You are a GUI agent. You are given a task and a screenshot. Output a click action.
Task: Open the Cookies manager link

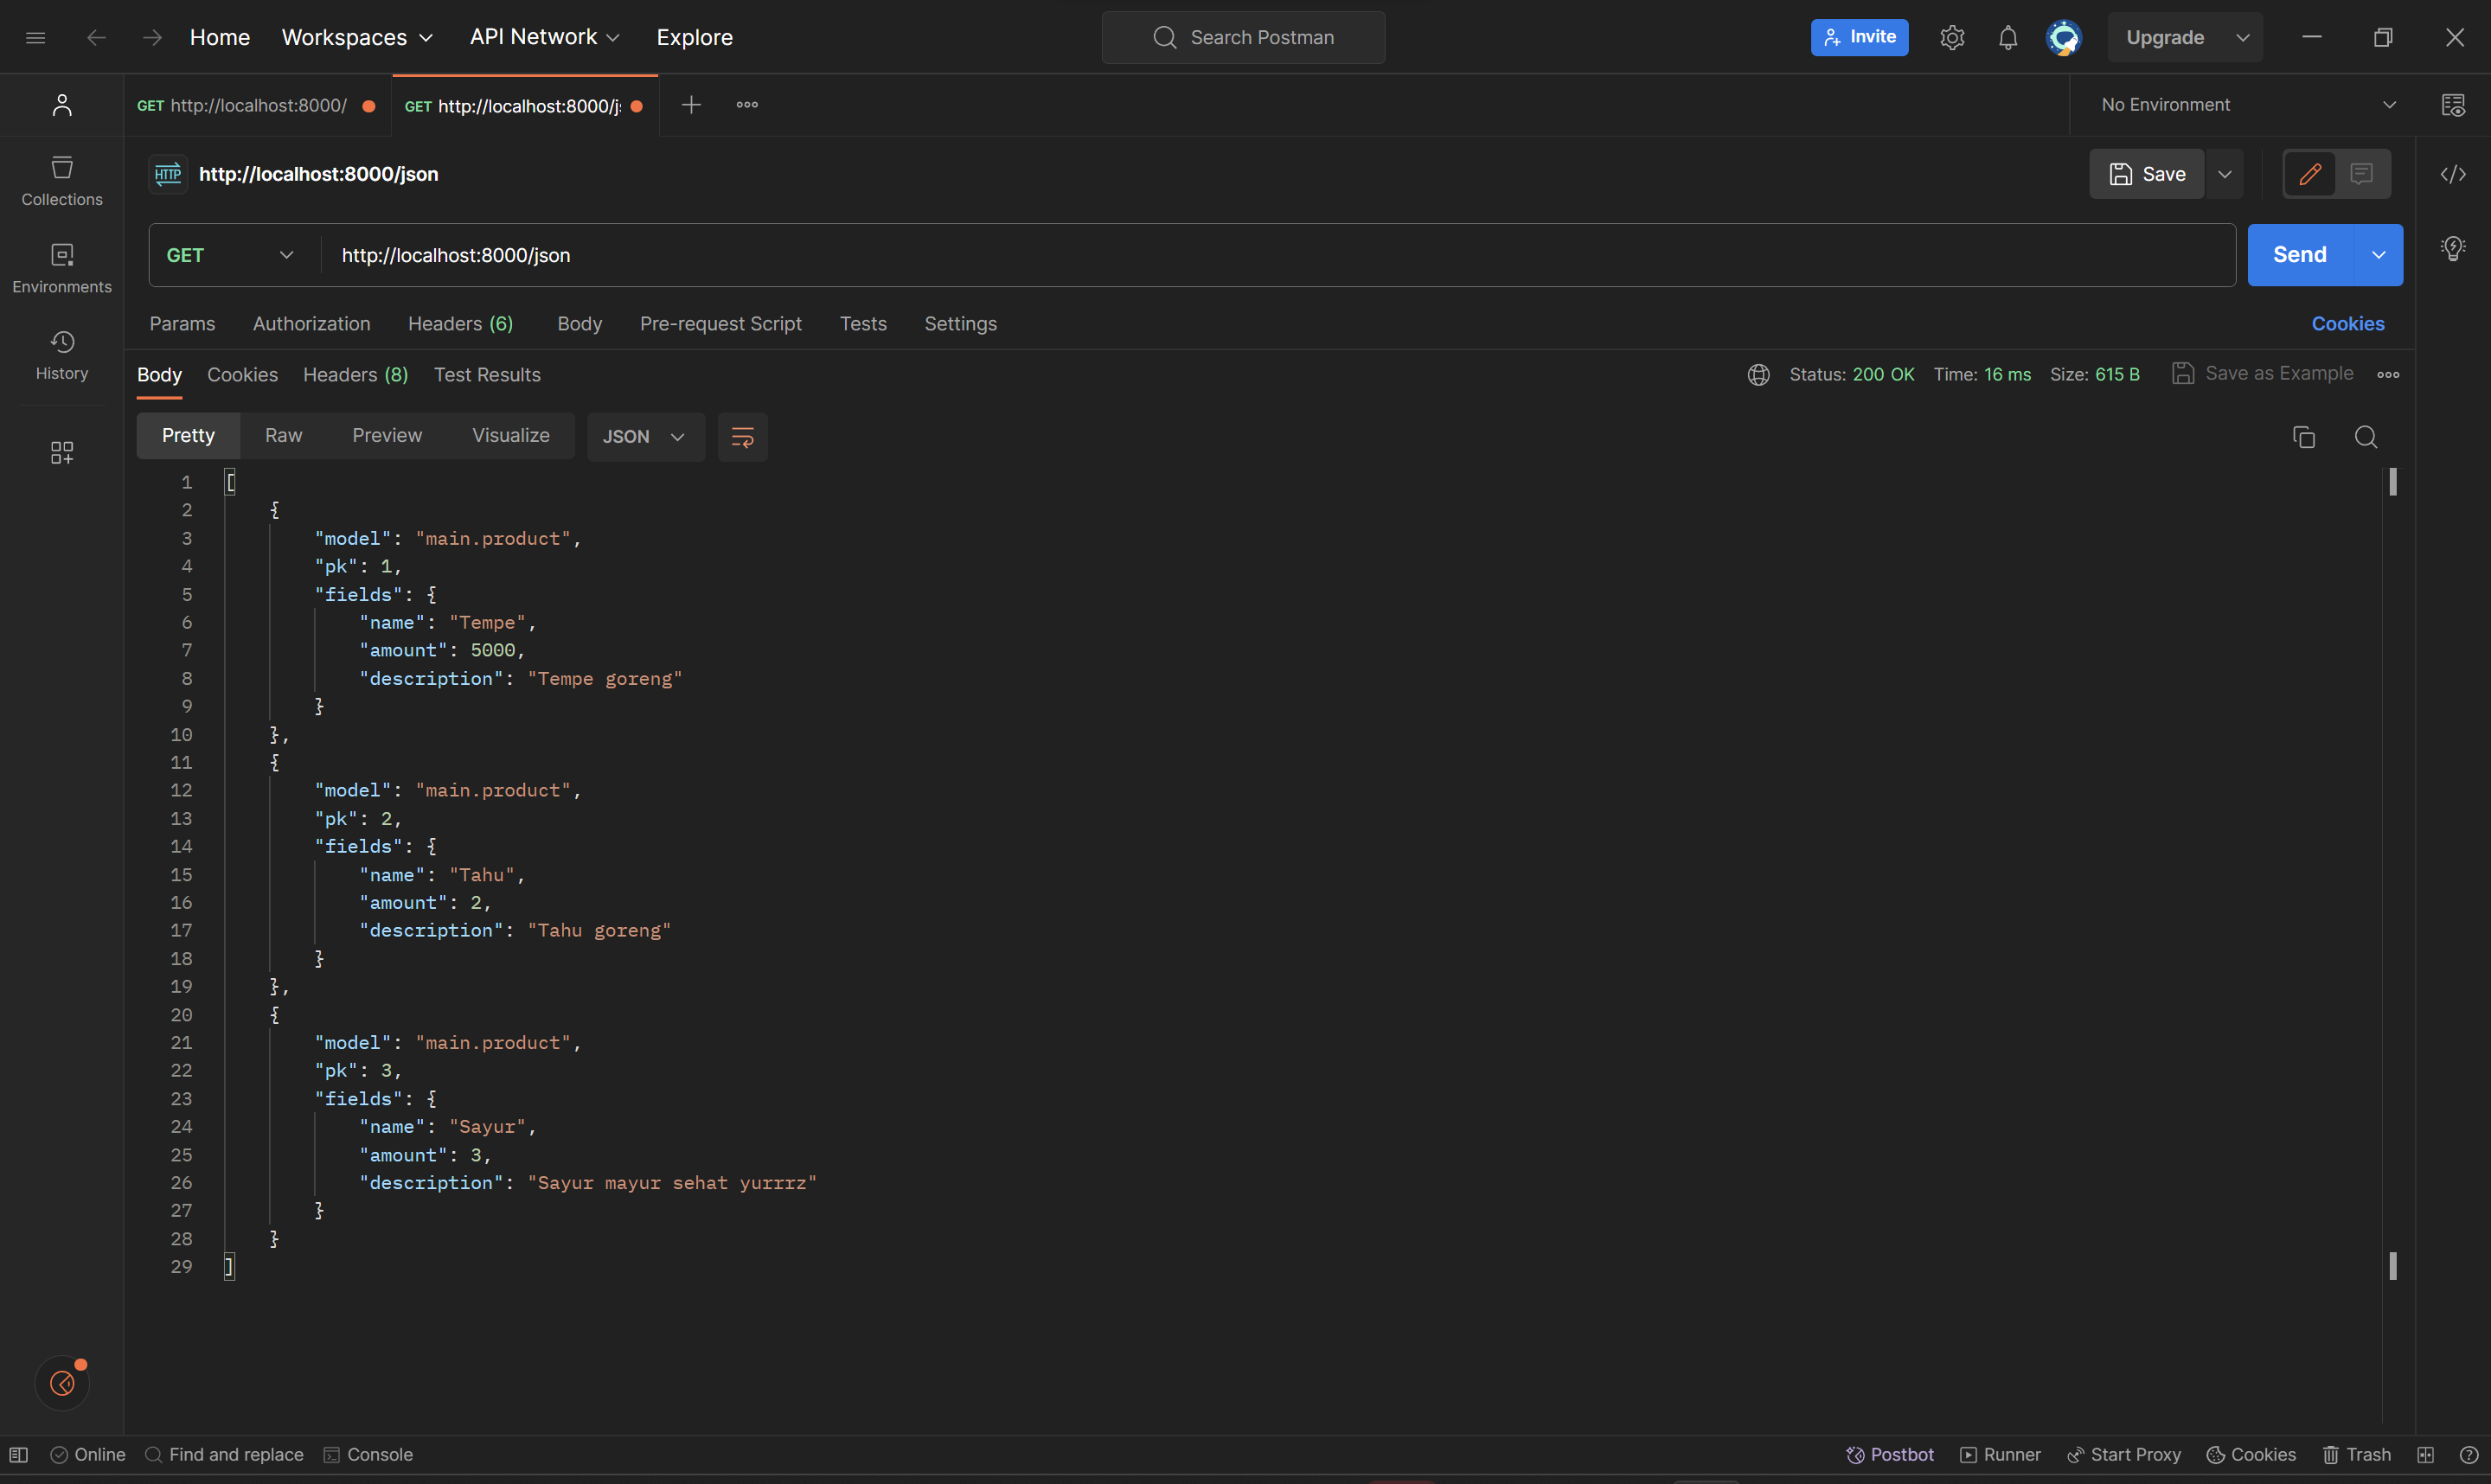[x=2348, y=323]
